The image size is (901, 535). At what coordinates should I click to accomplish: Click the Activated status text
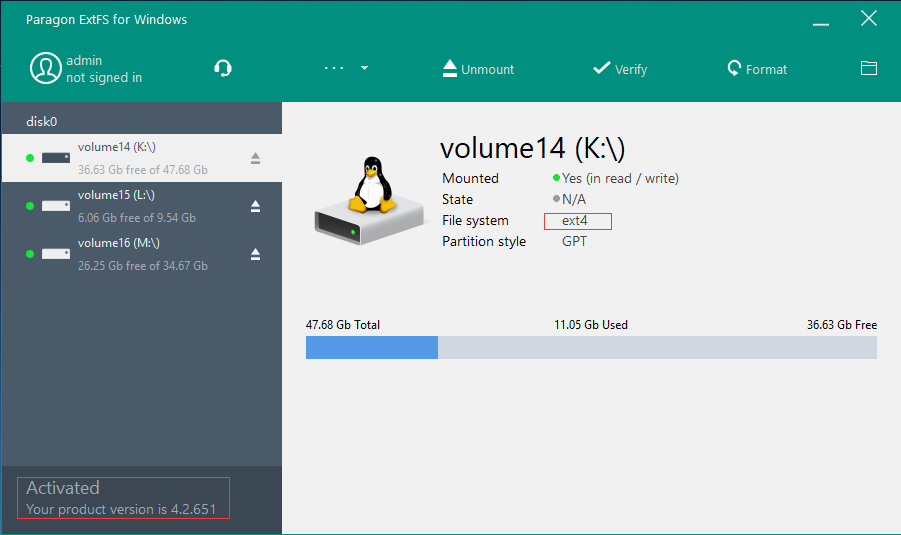[63, 488]
